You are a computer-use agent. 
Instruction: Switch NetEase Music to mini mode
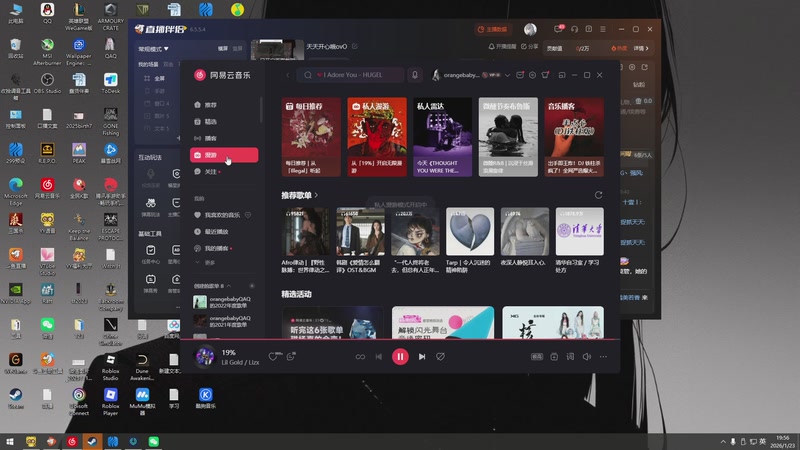pos(562,75)
